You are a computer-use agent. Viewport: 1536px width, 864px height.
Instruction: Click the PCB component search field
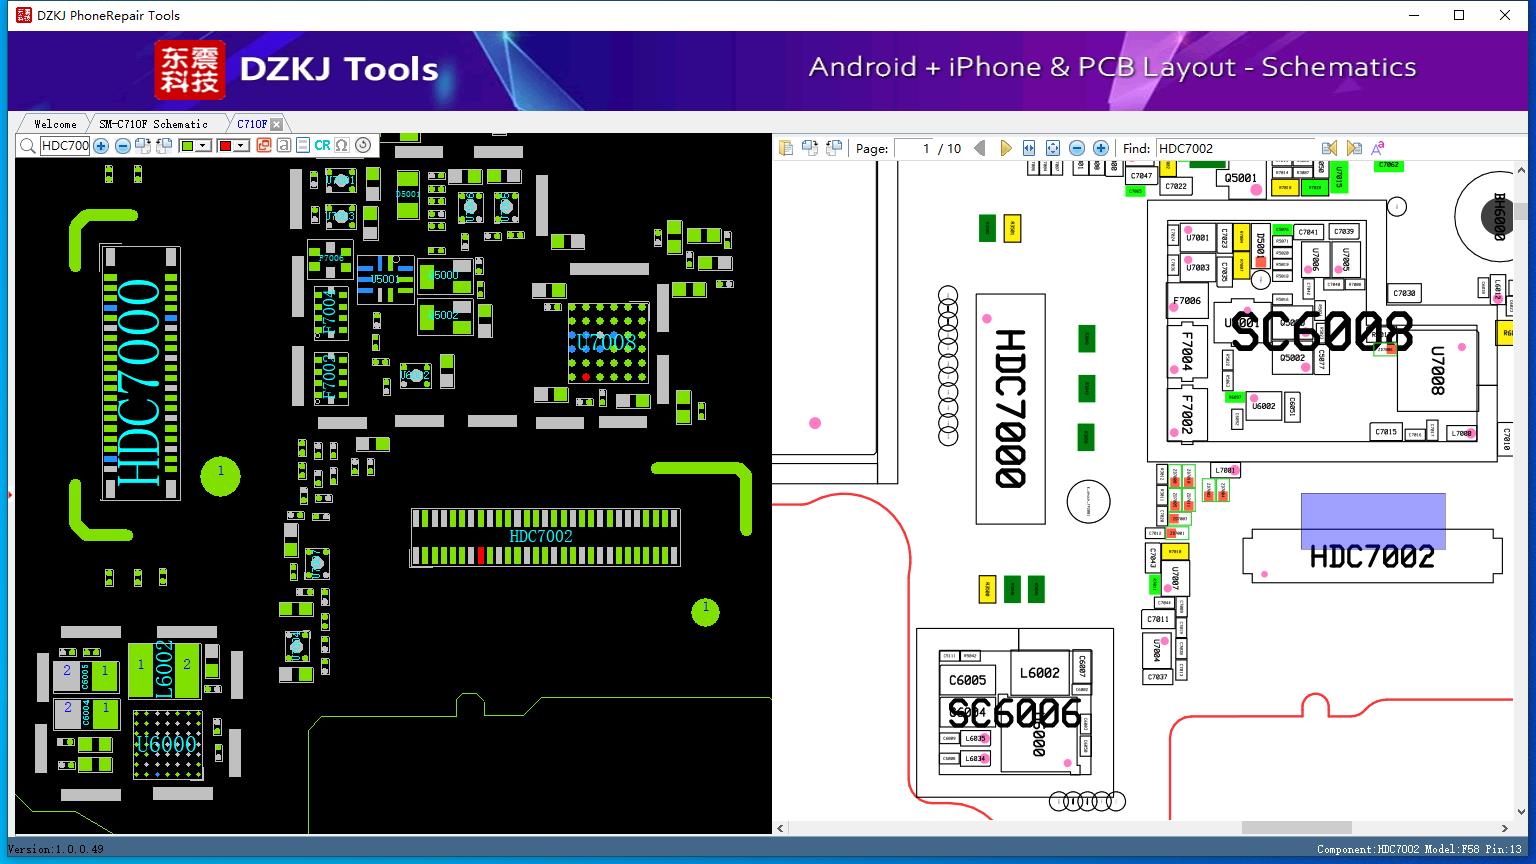point(65,146)
